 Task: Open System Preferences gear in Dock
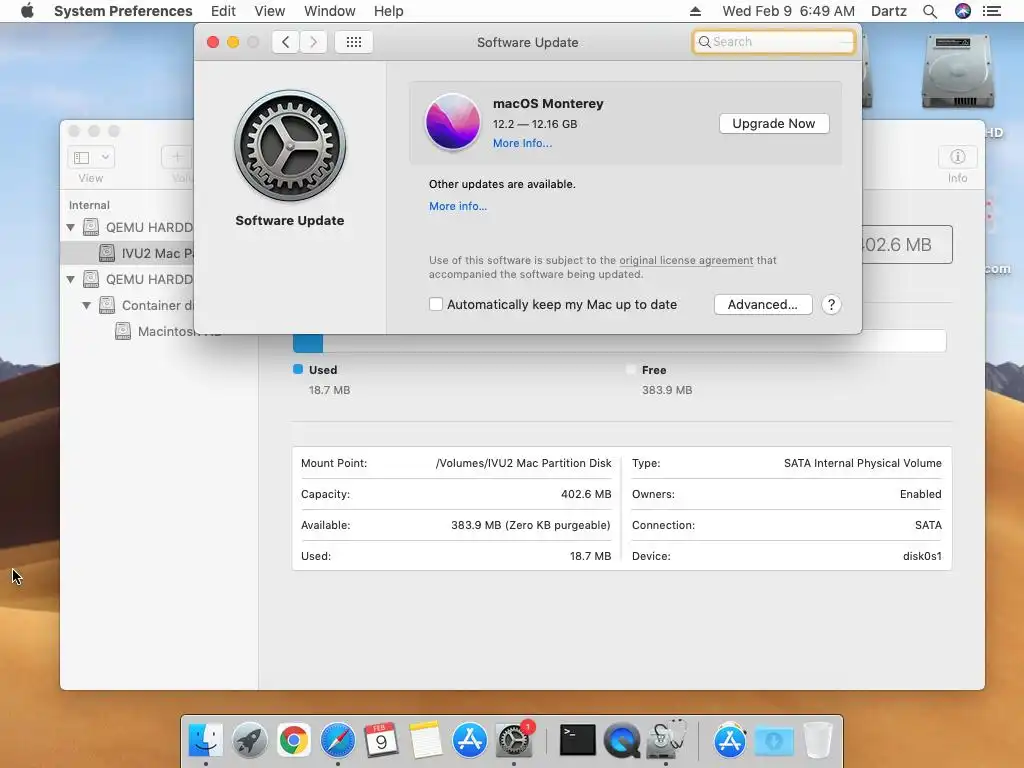[514, 740]
